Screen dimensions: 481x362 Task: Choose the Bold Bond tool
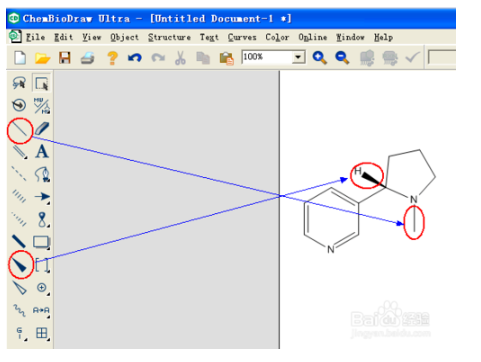(19, 242)
